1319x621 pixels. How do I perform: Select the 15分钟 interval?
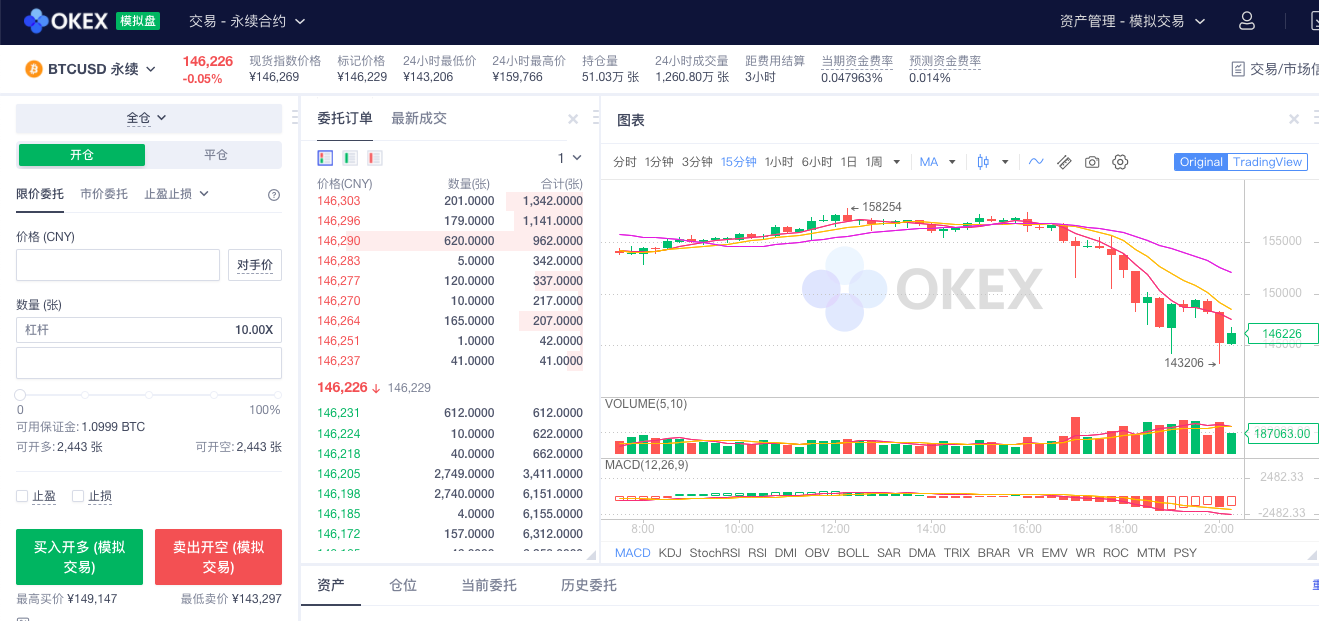tap(738, 162)
